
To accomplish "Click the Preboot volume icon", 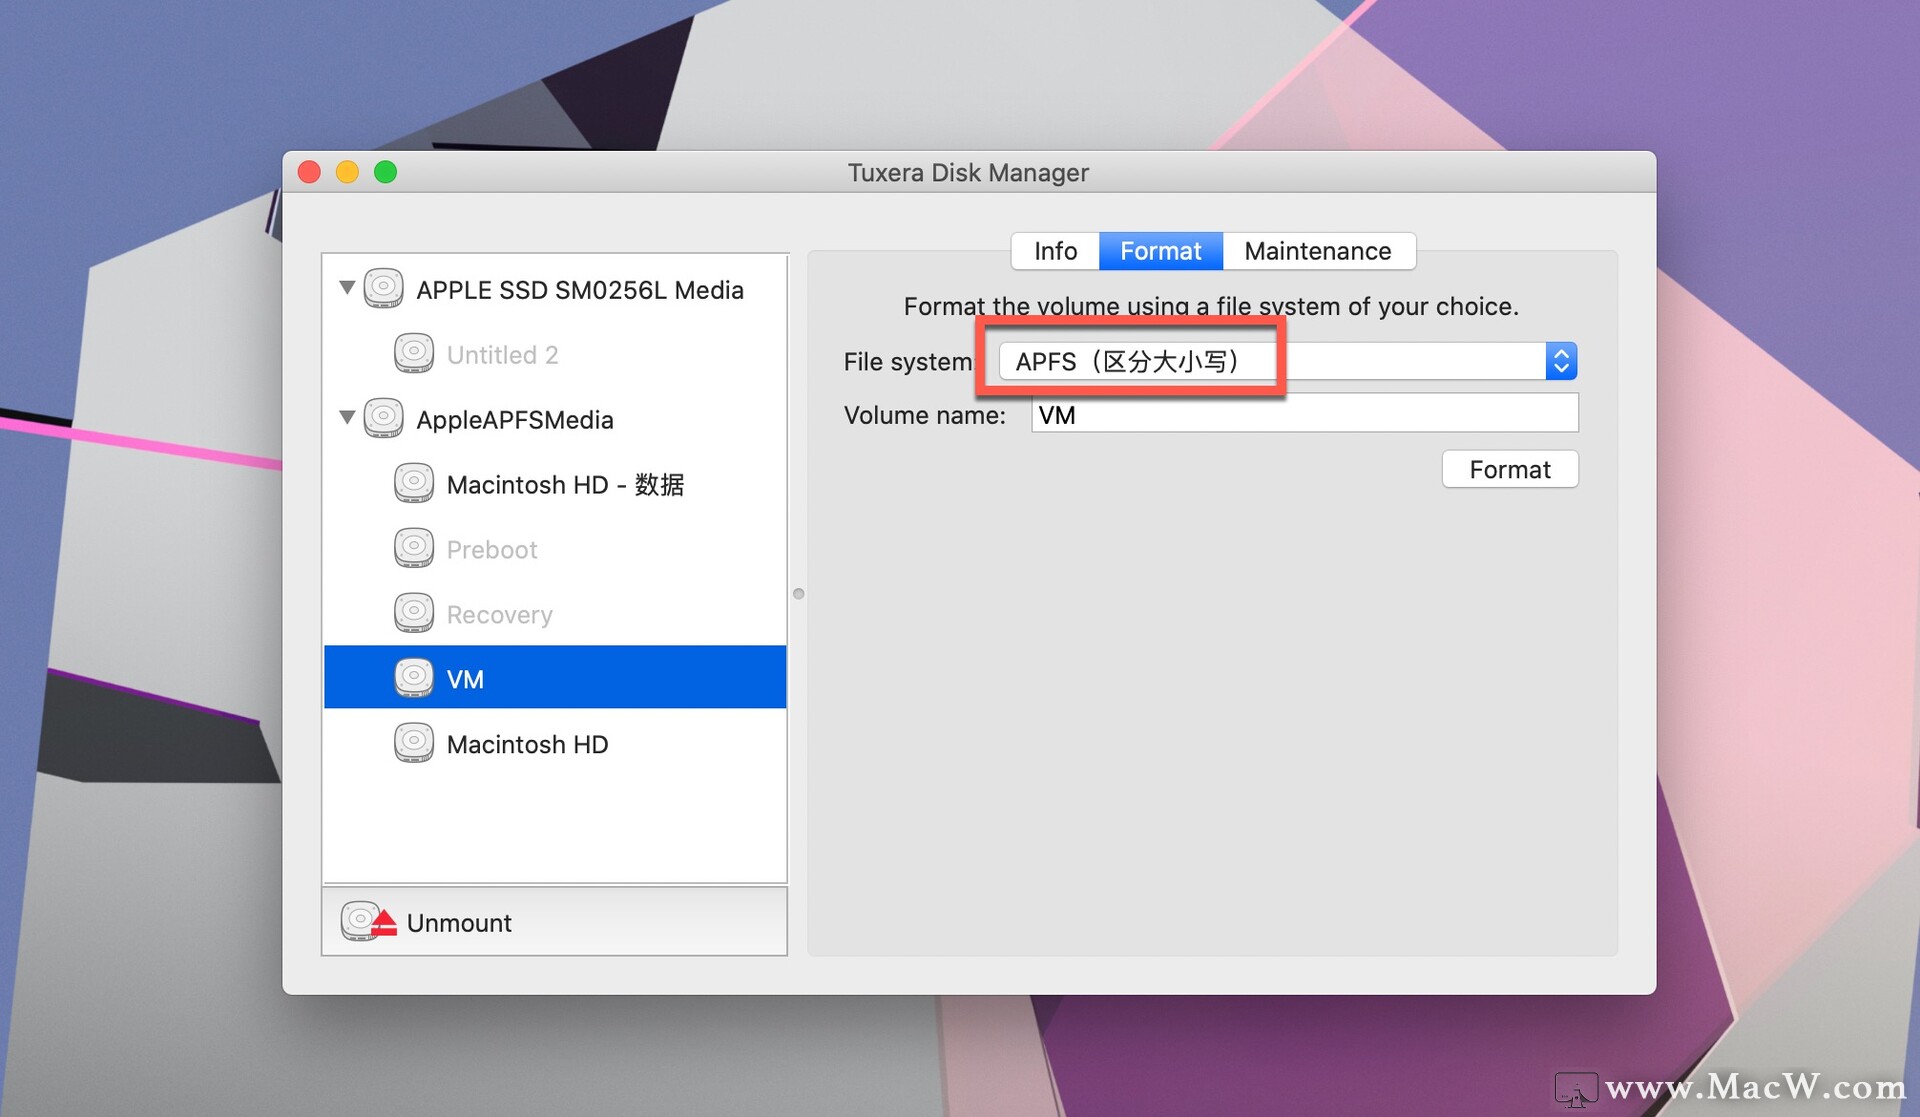I will [413, 549].
